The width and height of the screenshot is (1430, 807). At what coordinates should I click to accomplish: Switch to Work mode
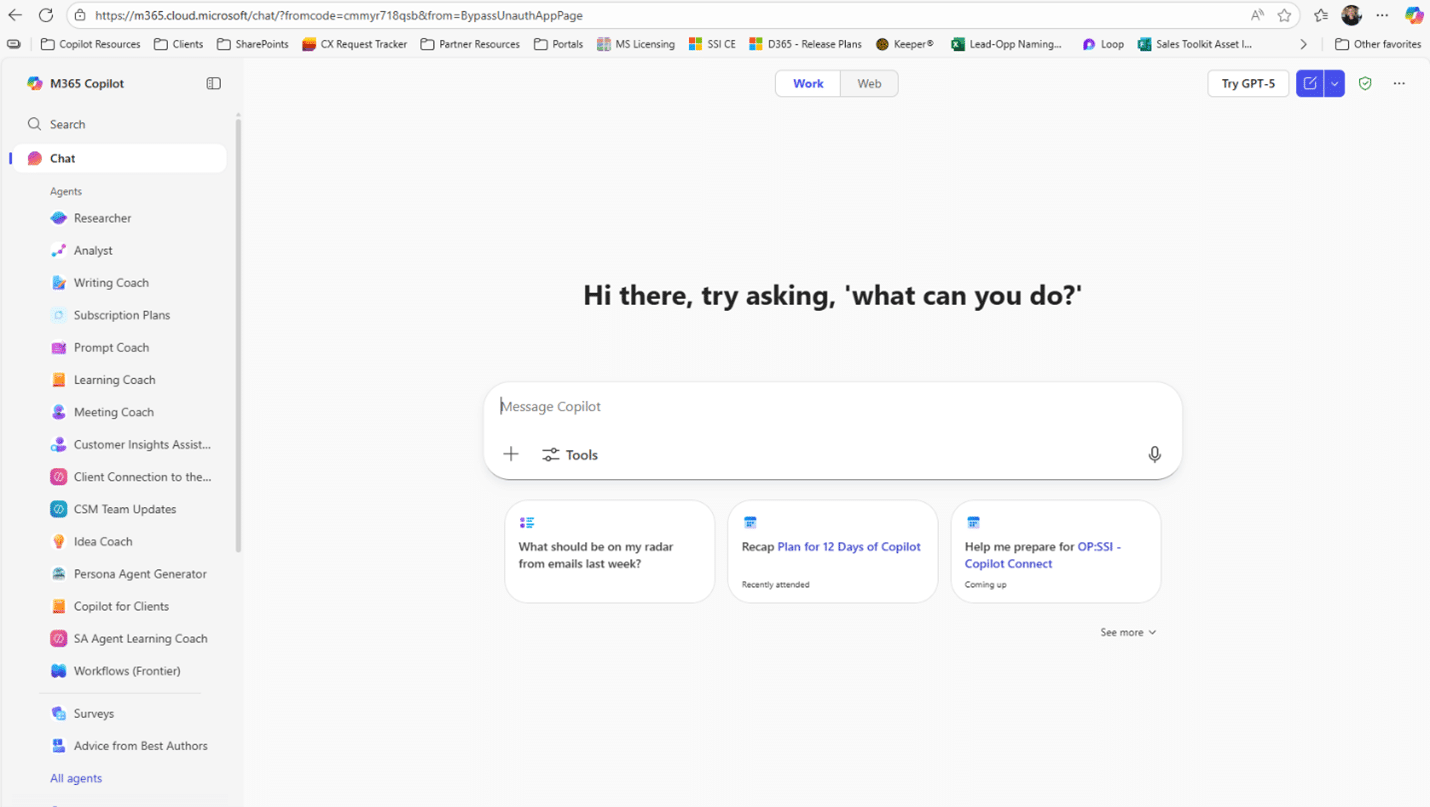[x=808, y=84]
